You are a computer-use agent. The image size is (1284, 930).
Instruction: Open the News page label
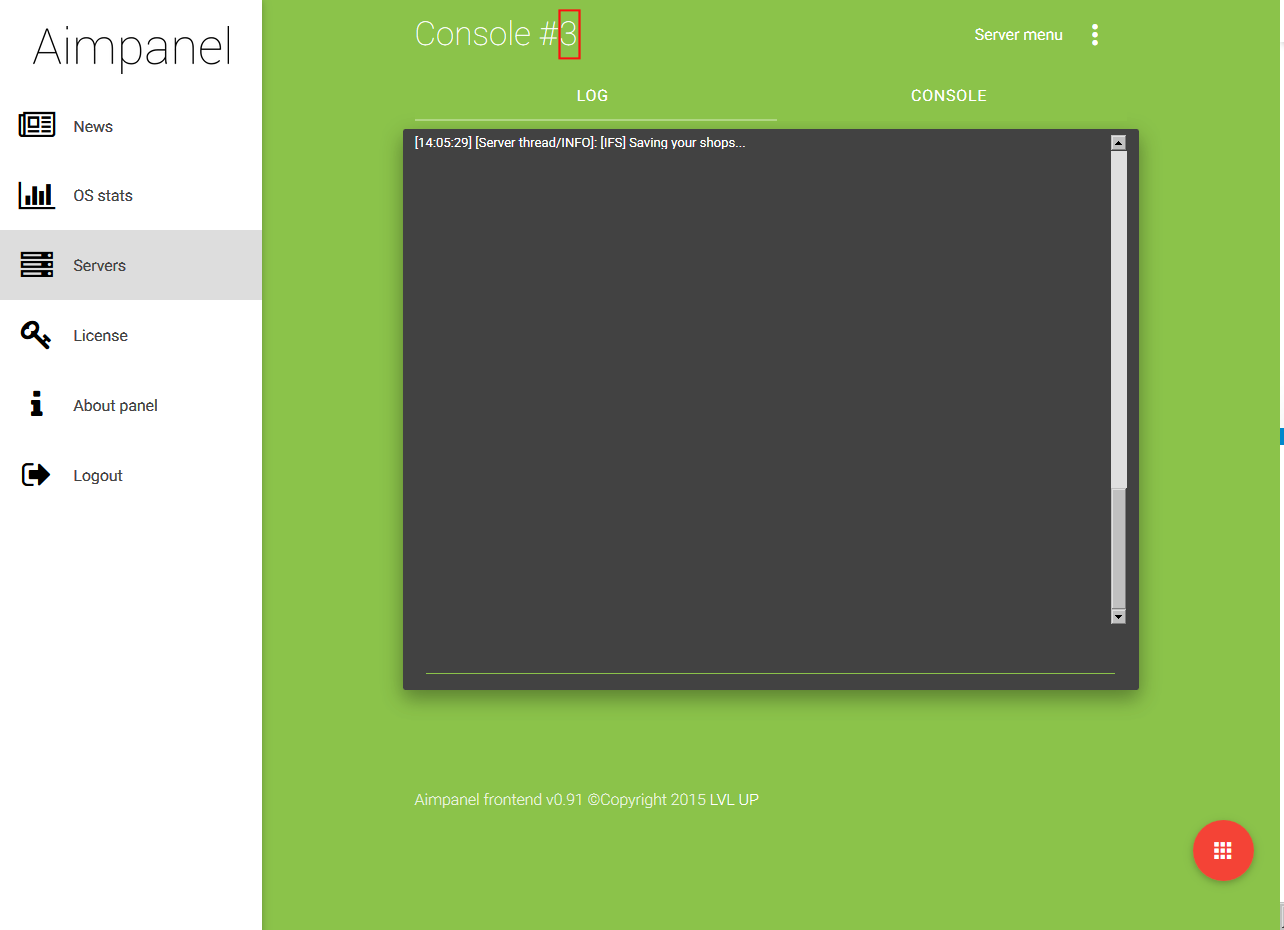(x=93, y=127)
